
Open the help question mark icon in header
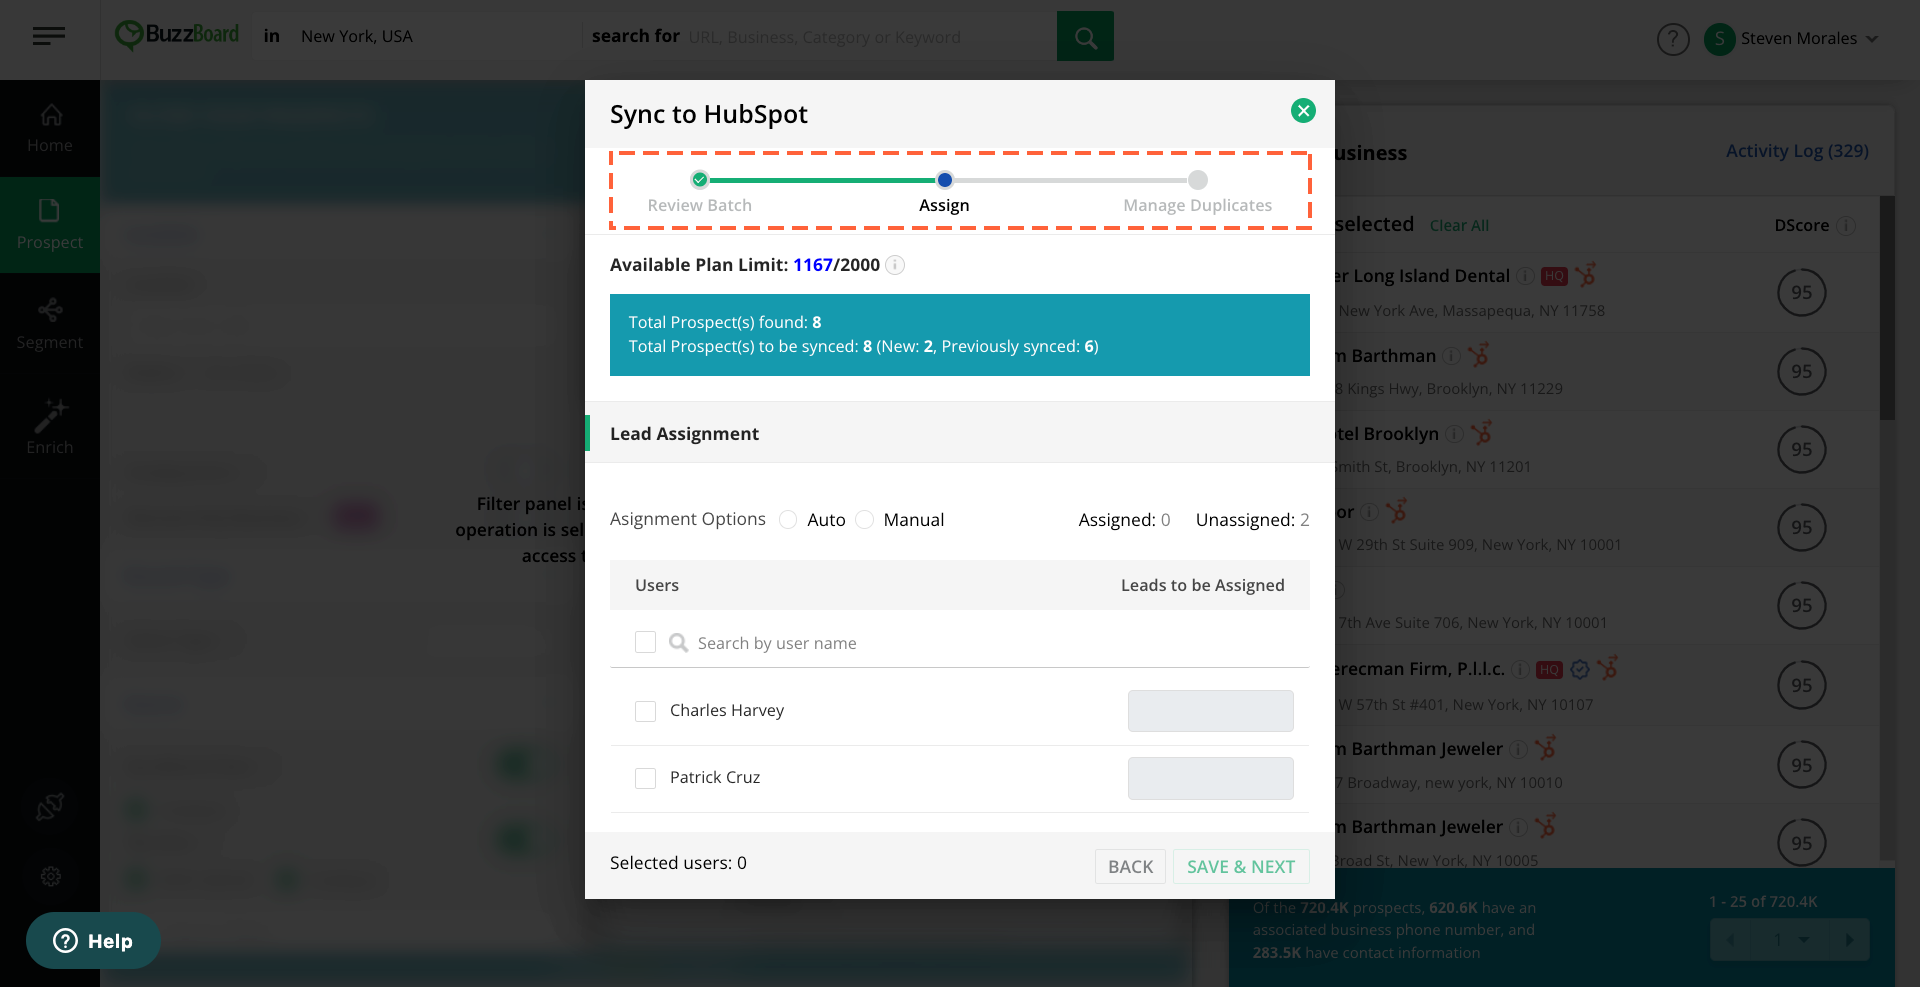1673,39
